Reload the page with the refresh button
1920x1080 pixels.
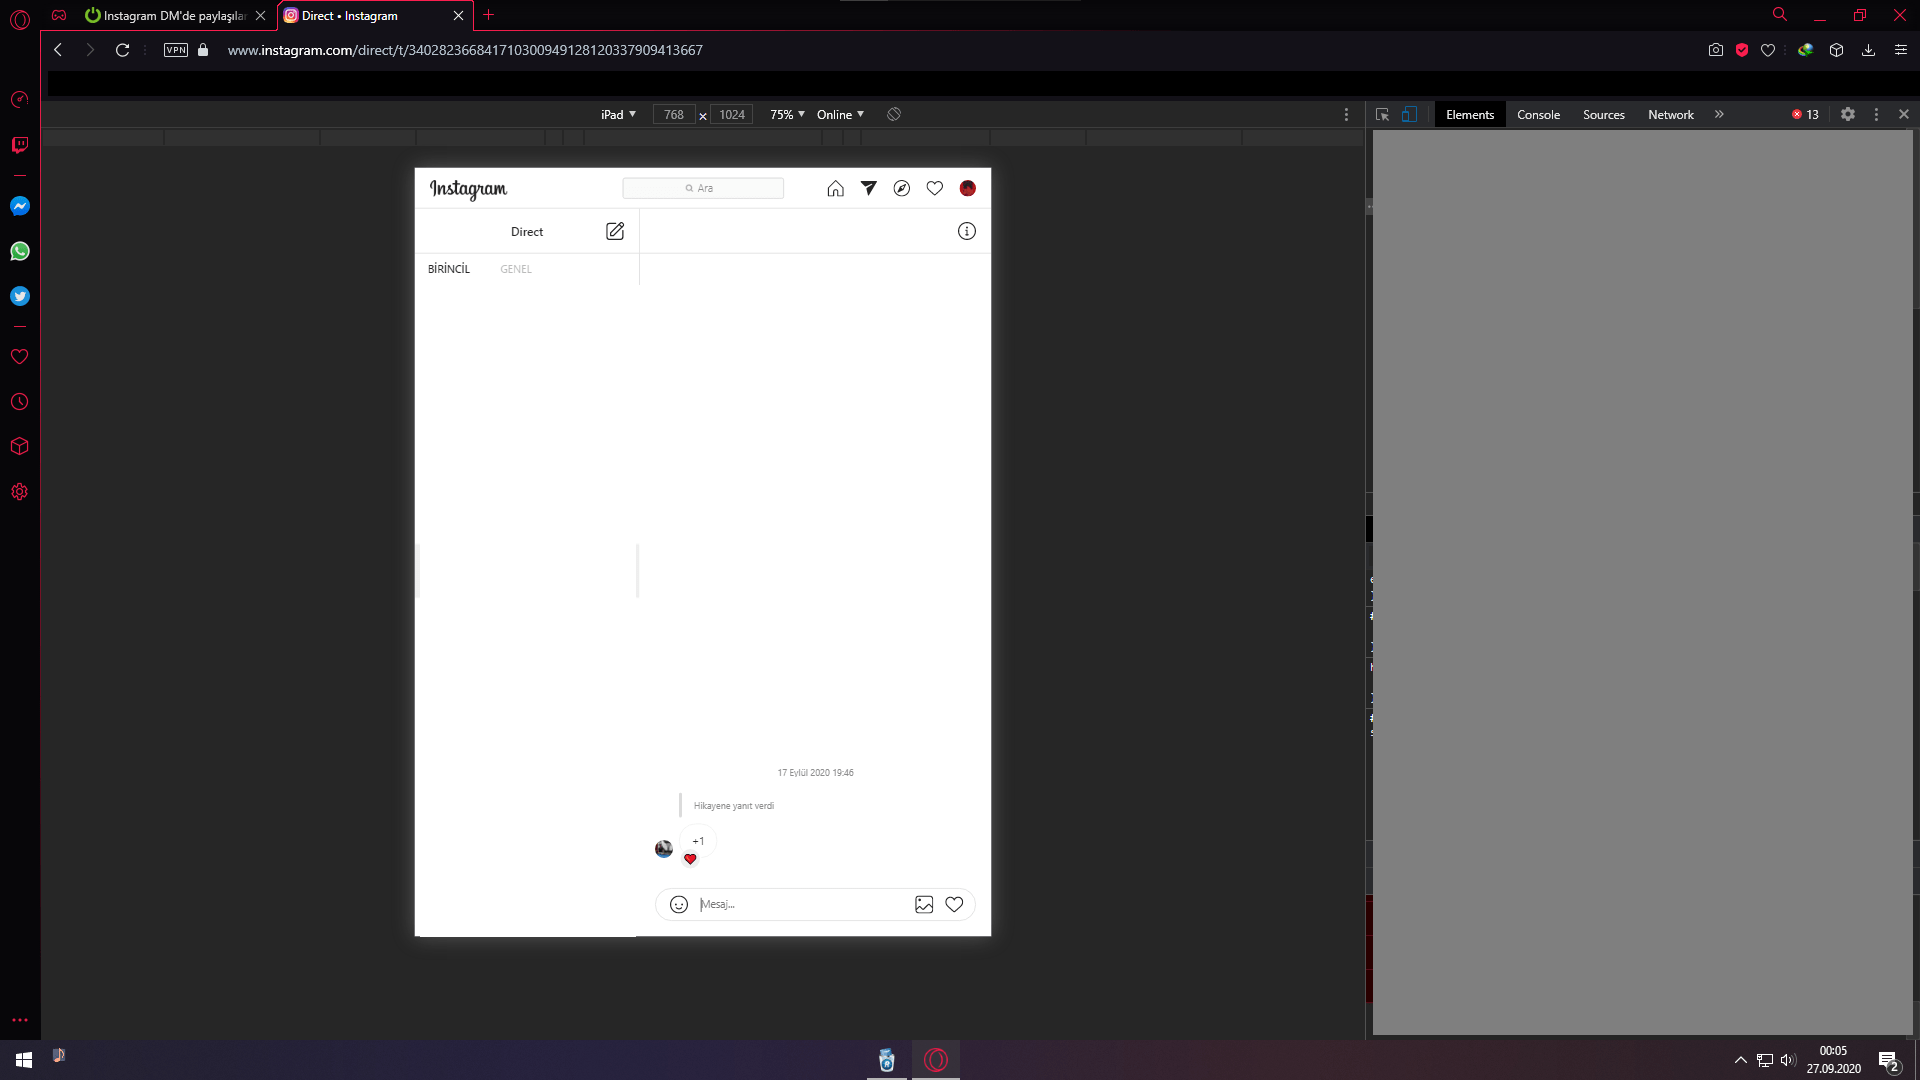[122, 50]
